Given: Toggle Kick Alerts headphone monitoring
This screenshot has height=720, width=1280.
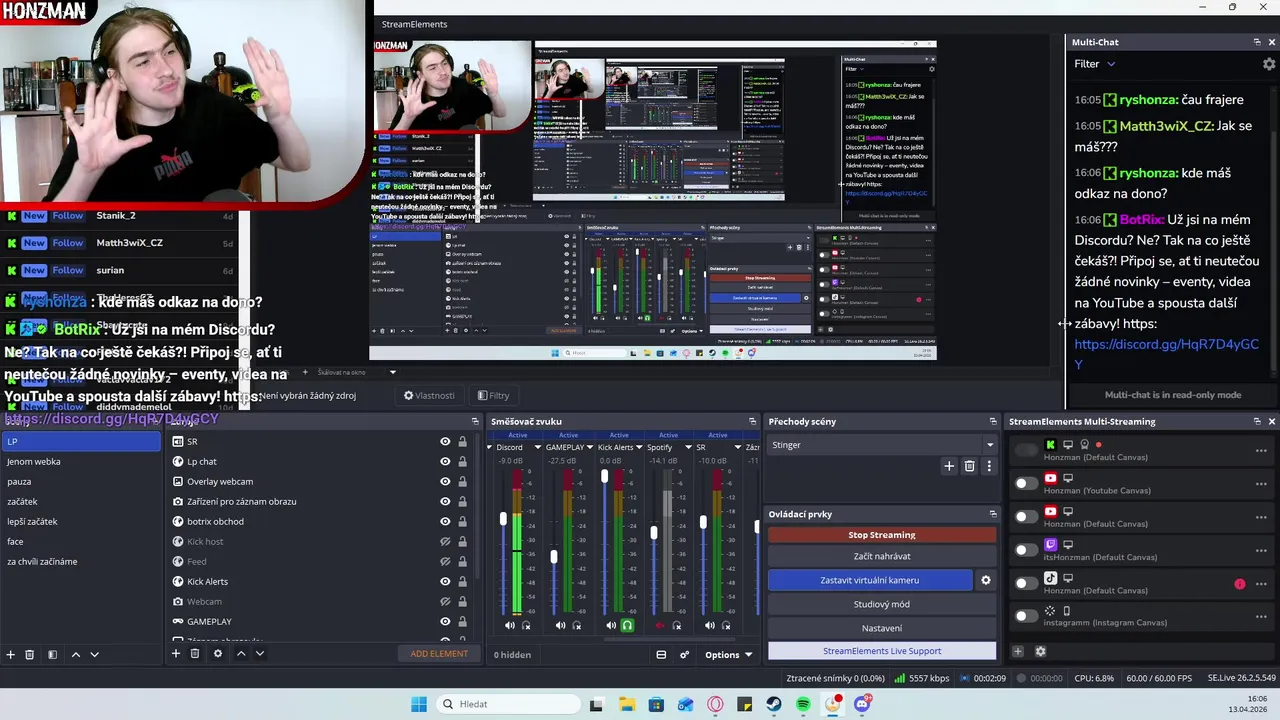Looking at the screenshot, I should pos(627,625).
